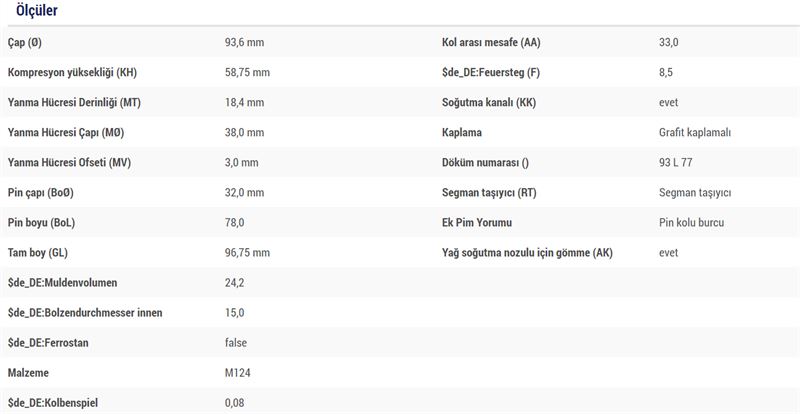Click the Ölçüler section heading
800x414 pixels.
point(36,11)
